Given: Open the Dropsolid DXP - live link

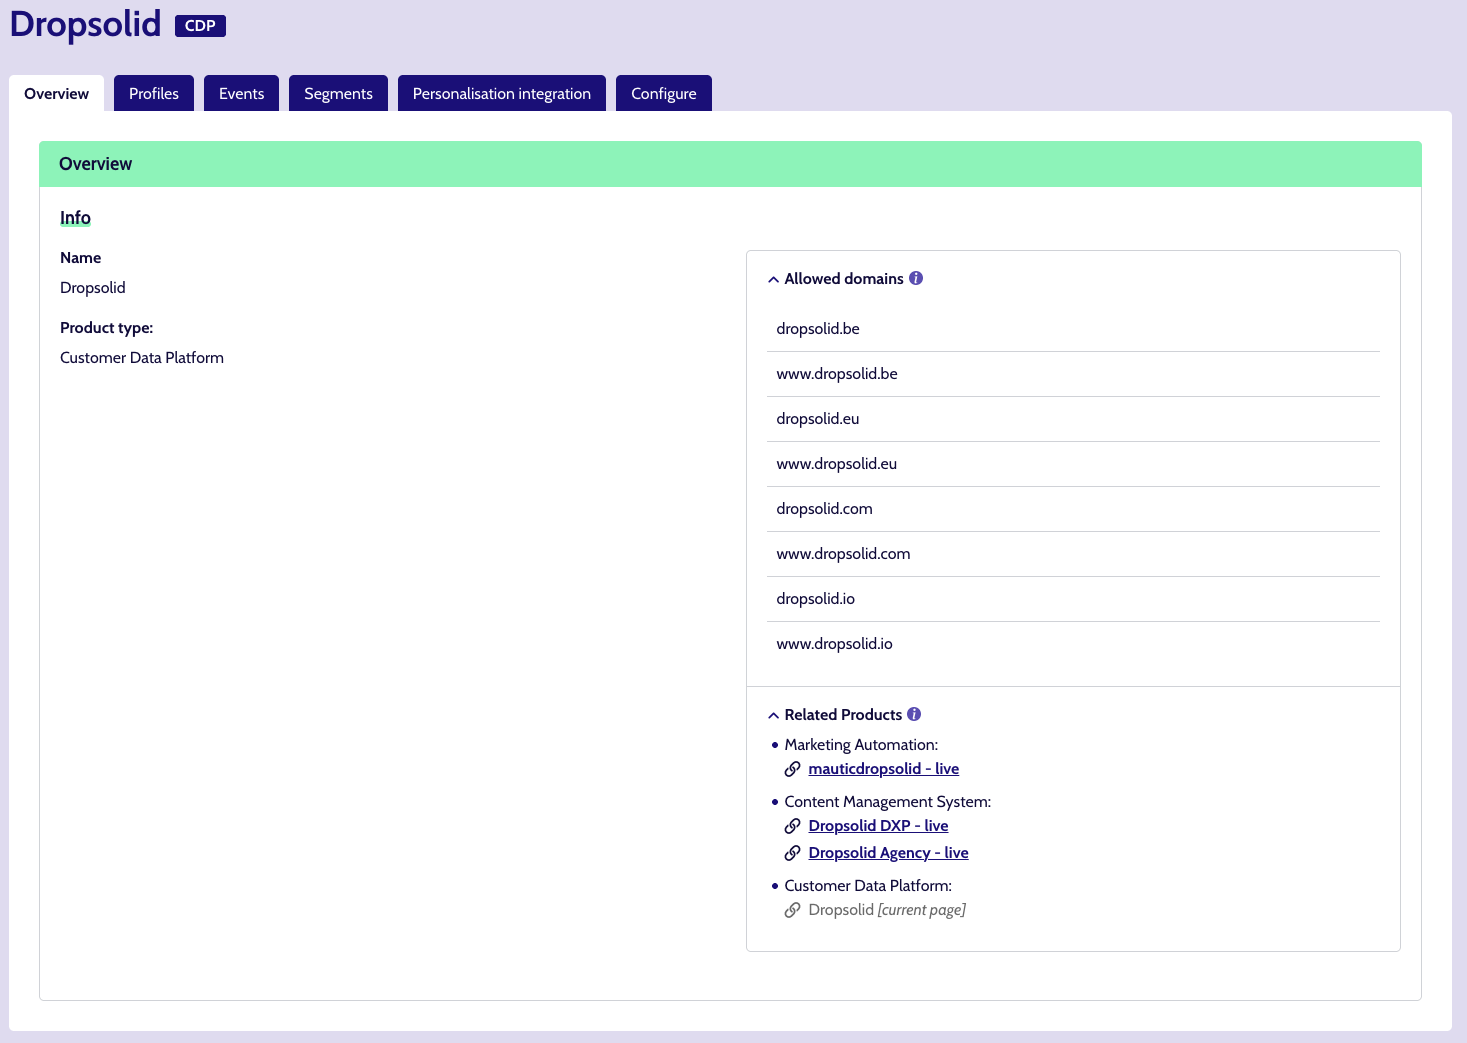Looking at the screenshot, I should pos(878,826).
